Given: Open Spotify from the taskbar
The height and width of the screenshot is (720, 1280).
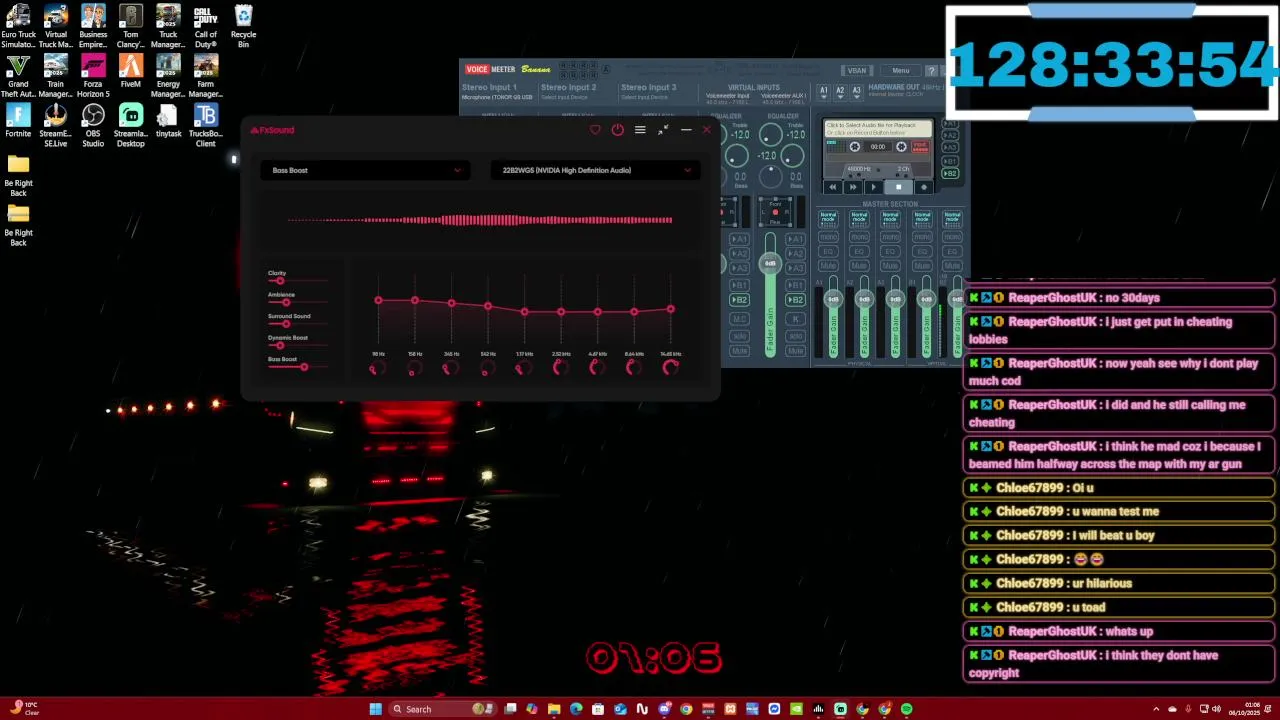Looking at the screenshot, I should coord(906,709).
